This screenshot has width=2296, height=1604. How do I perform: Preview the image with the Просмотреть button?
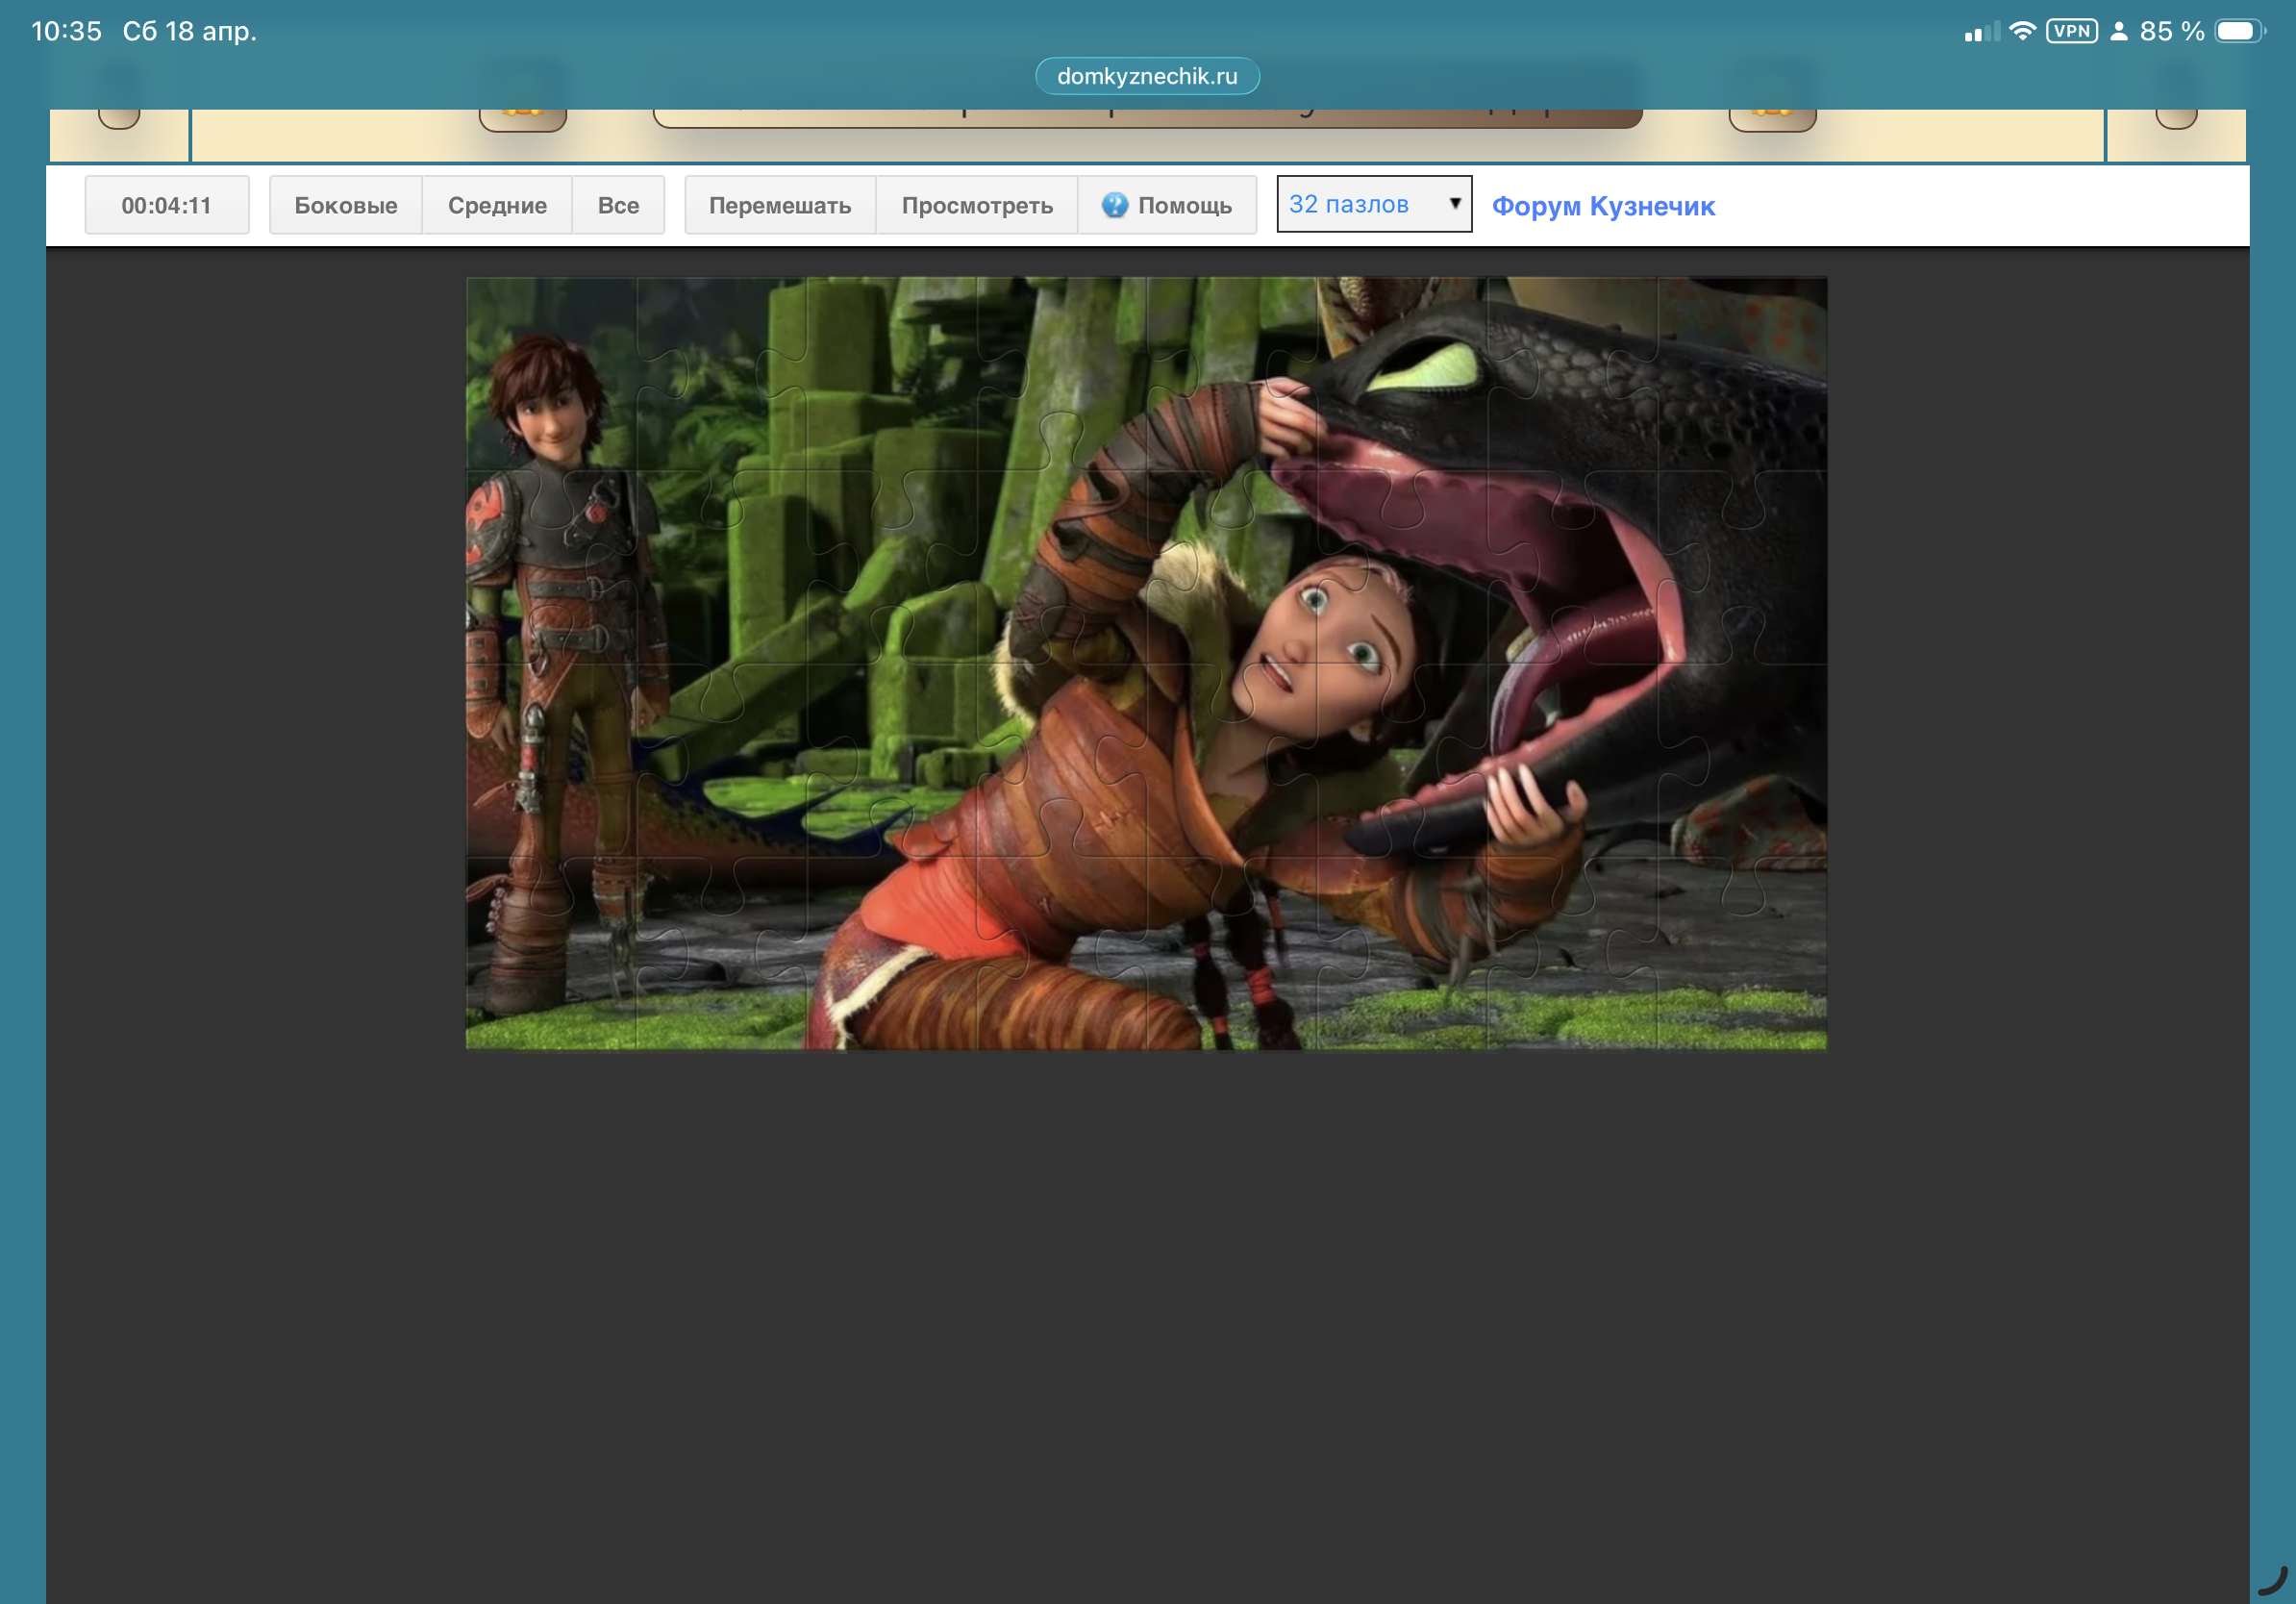[976, 205]
